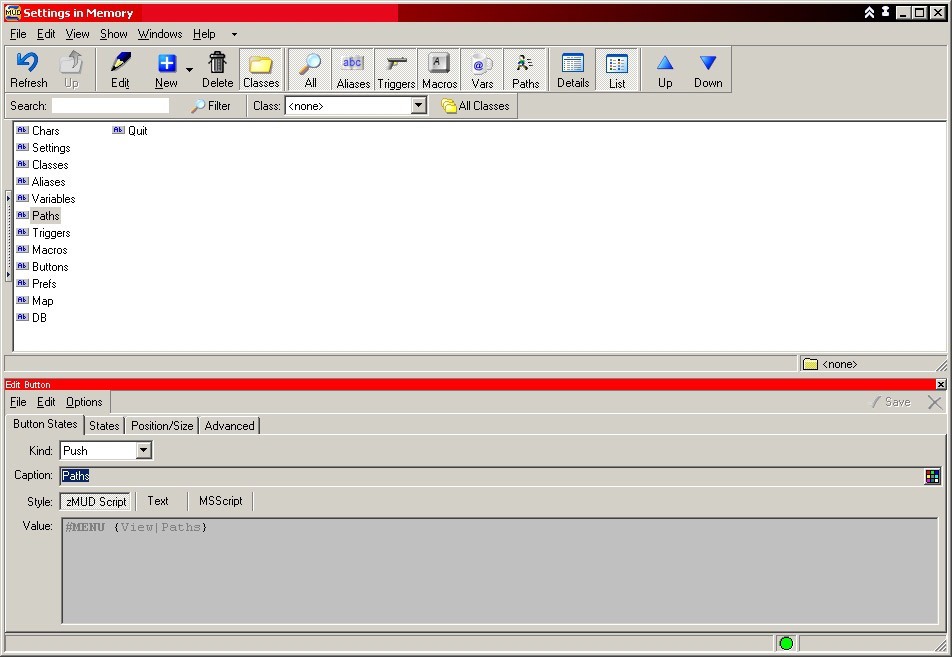Image resolution: width=952 pixels, height=657 pixels.
Task: Select the Prefs button item
Action: [x=36, y=284]
